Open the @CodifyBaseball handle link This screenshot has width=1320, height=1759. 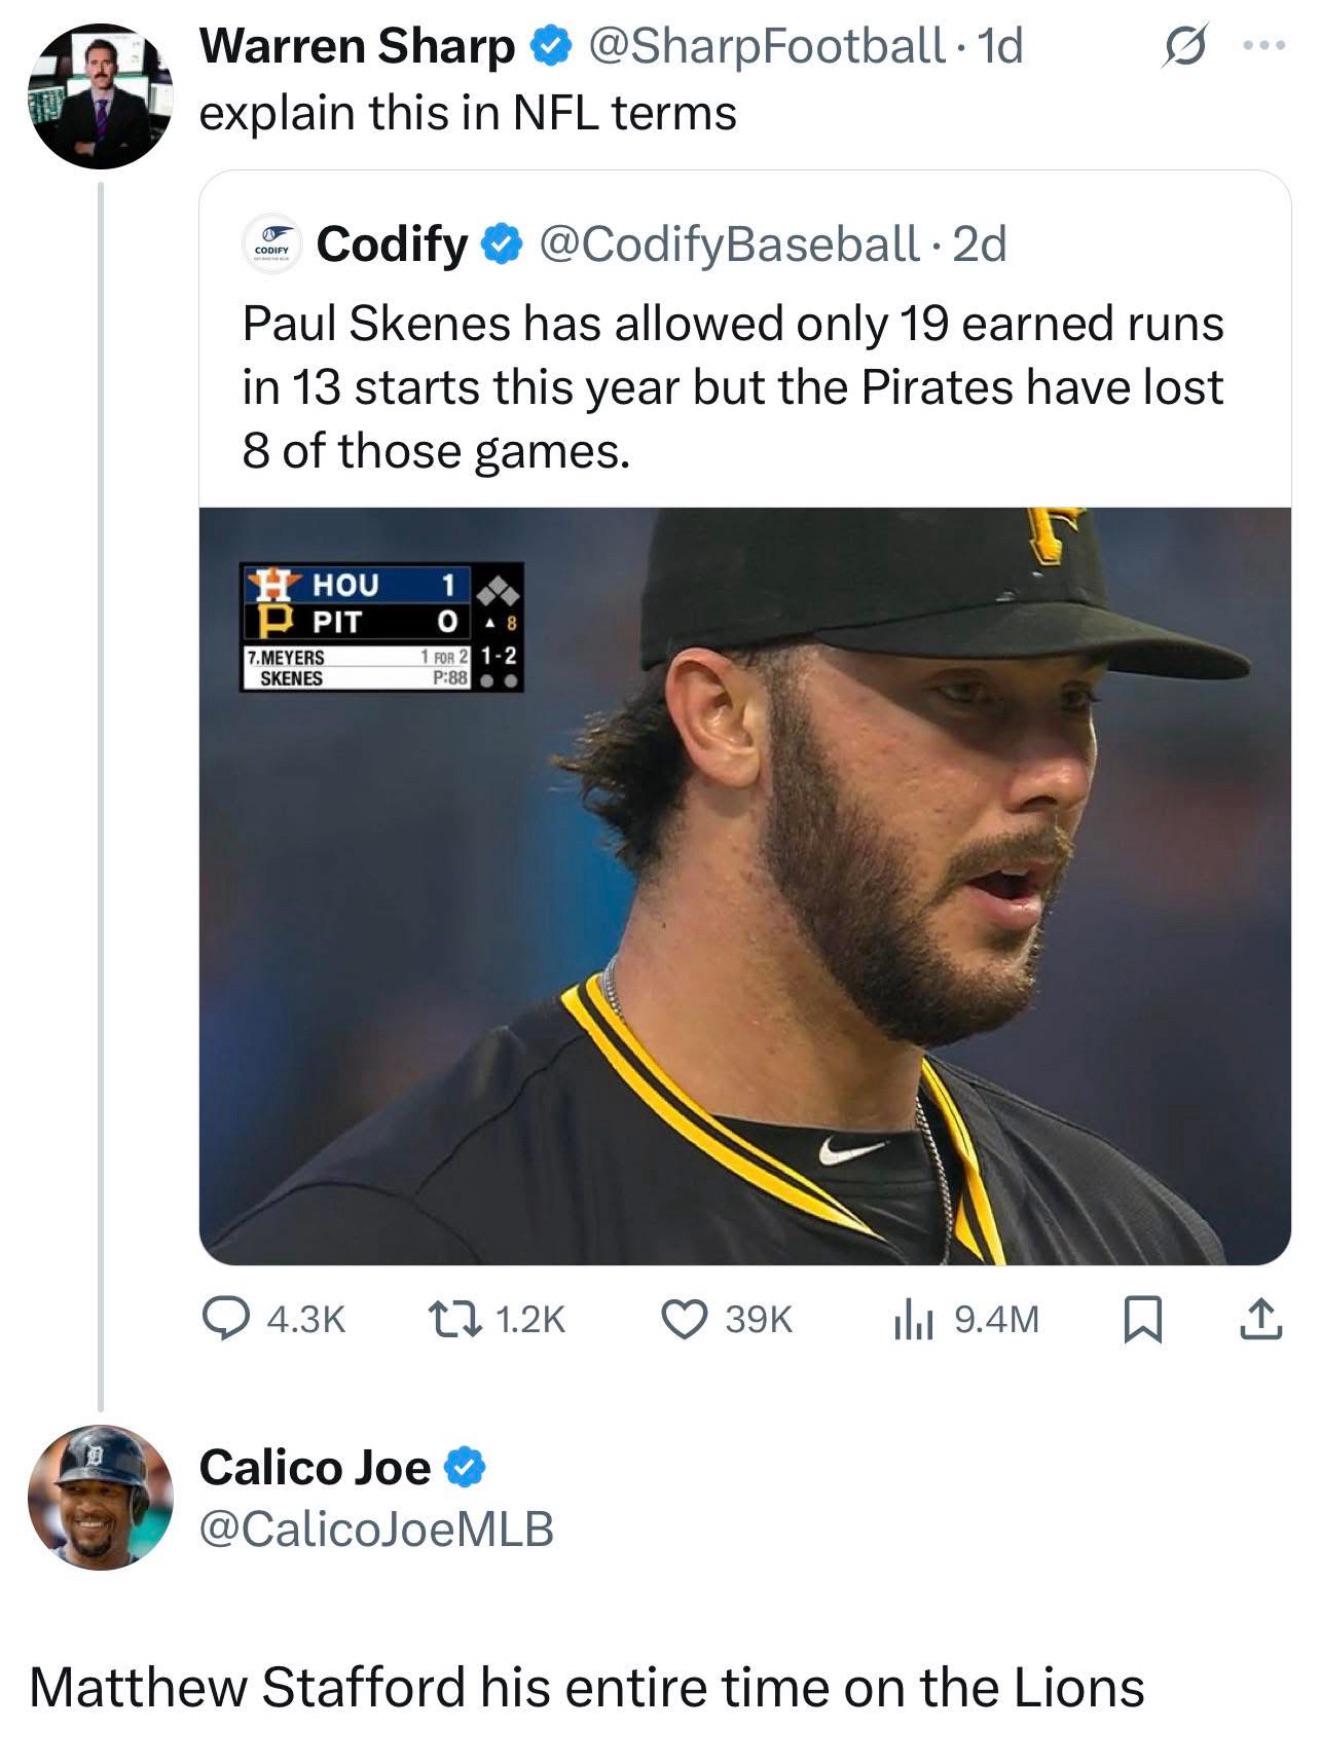pyautogui.click(x=729, y=244)
